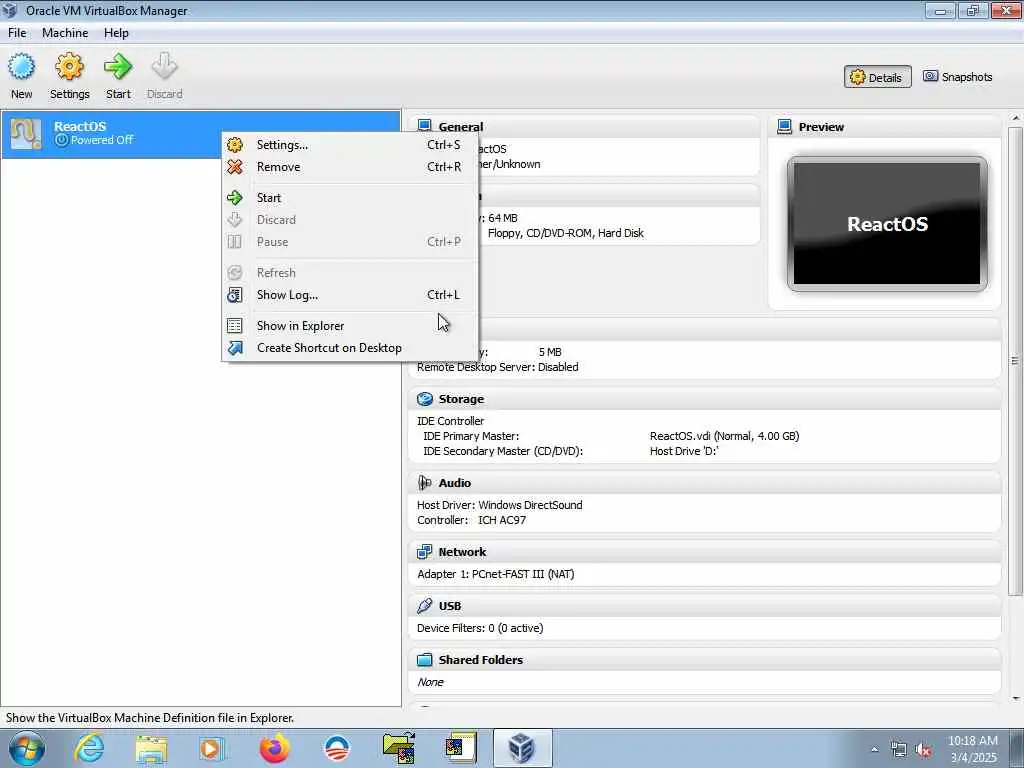Open the Machine menu

pos(65,33)
